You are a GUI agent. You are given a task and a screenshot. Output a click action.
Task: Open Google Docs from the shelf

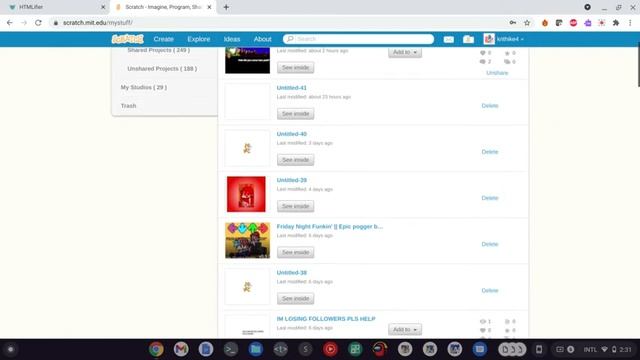206,349
